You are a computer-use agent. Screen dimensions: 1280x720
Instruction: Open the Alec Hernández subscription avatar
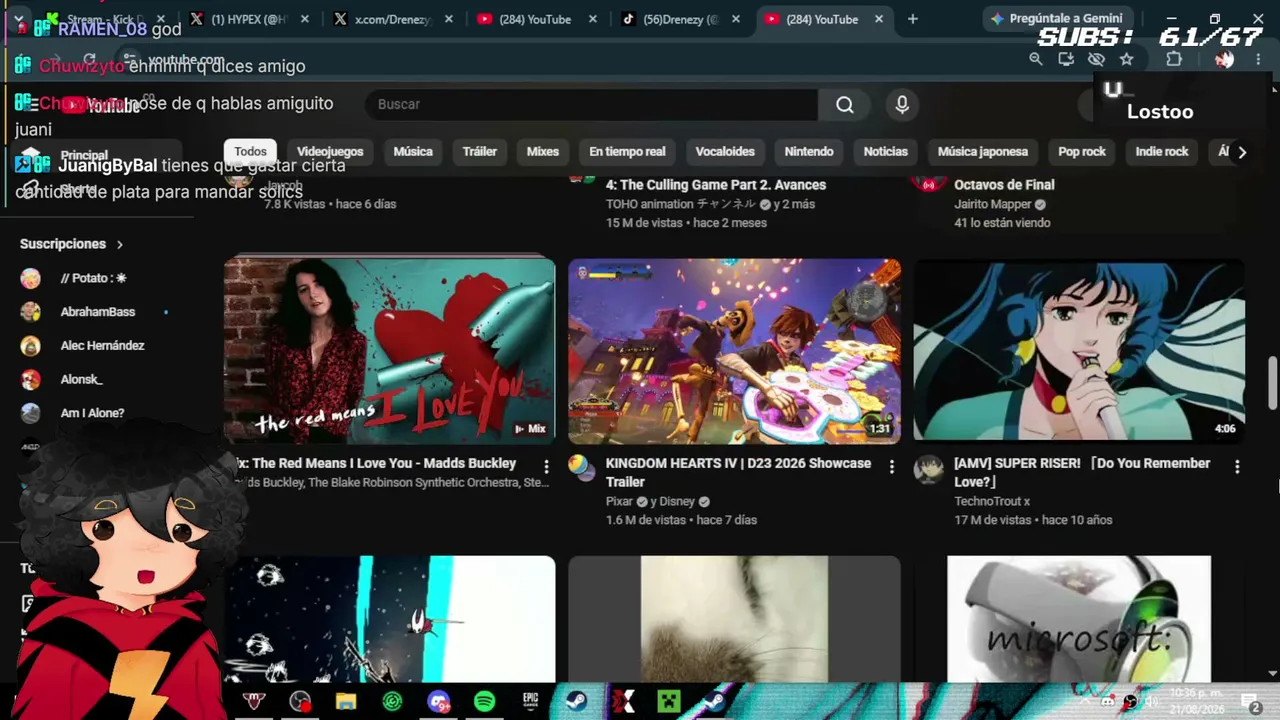(31, 346)
